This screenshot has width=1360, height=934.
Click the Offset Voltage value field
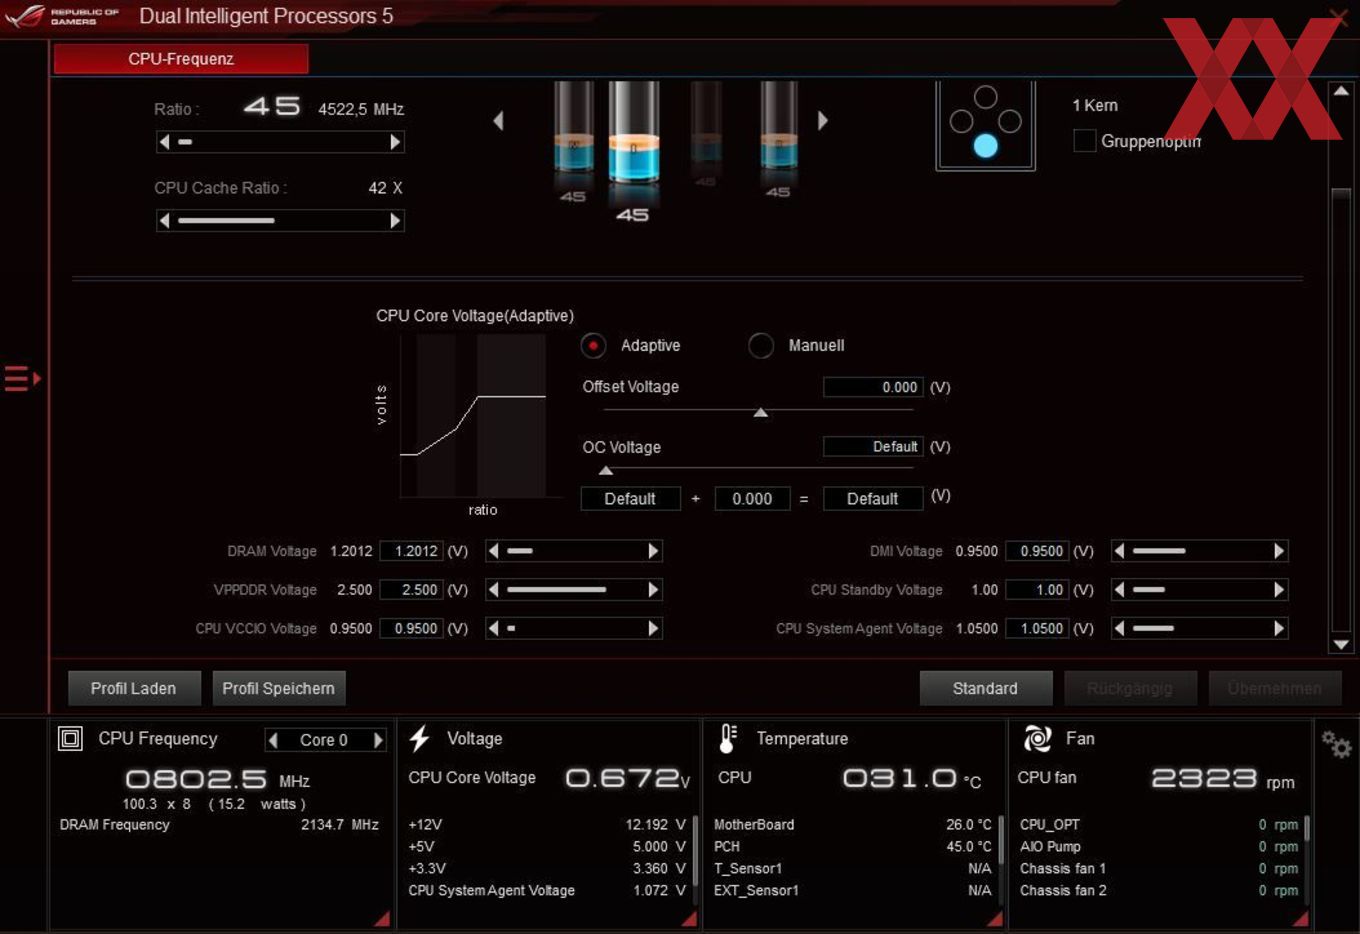(873, 387)
